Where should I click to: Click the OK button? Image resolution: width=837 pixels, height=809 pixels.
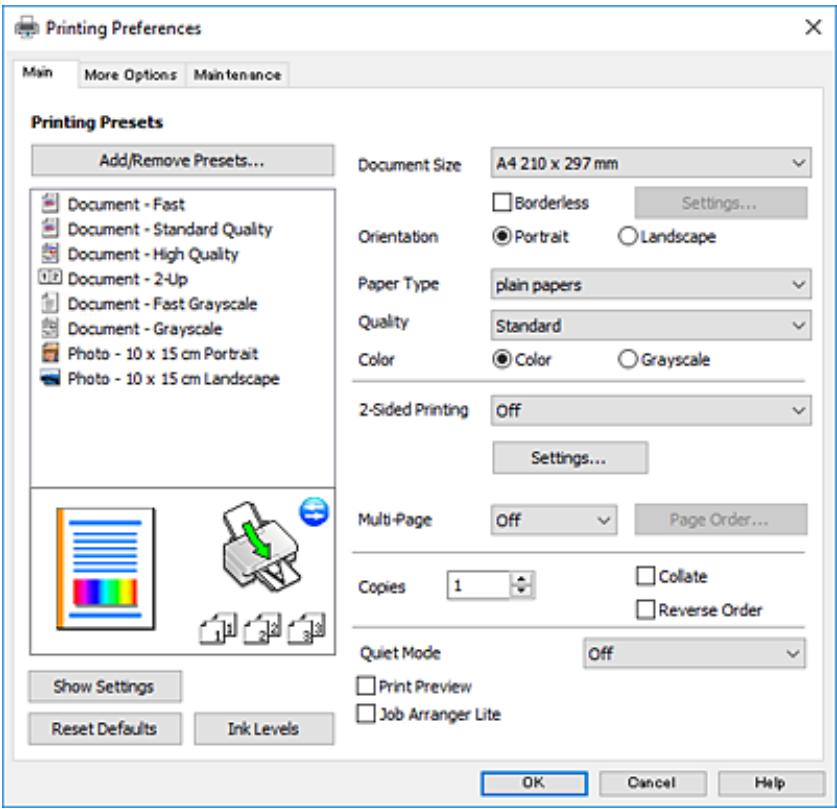(x=534, y=783)
